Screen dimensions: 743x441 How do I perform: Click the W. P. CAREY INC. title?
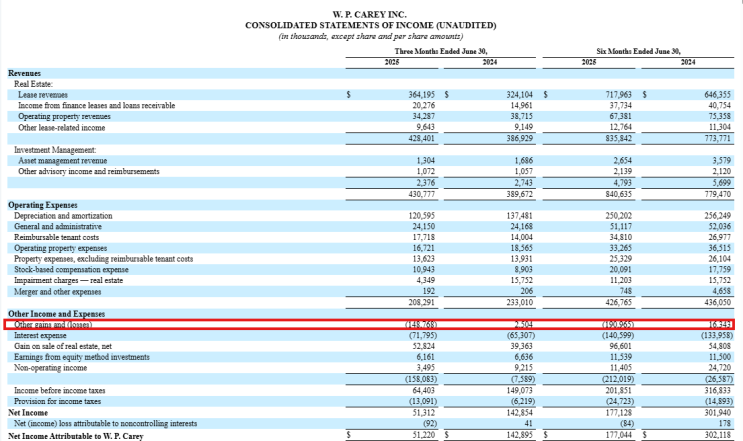[370, 15]
